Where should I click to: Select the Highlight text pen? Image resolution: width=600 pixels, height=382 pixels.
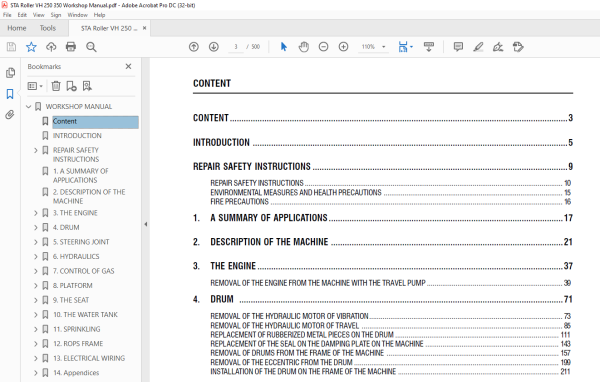(x=478, y=47)
